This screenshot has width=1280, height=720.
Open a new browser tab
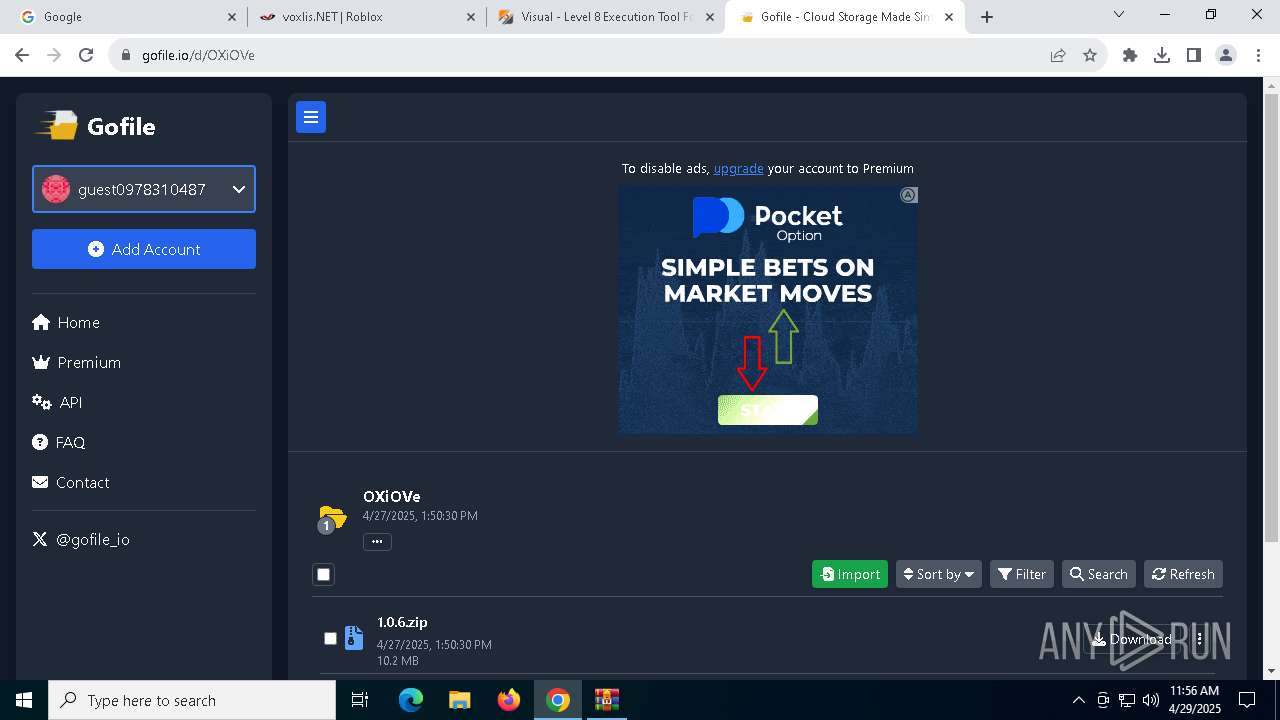(x=987, y=17)
